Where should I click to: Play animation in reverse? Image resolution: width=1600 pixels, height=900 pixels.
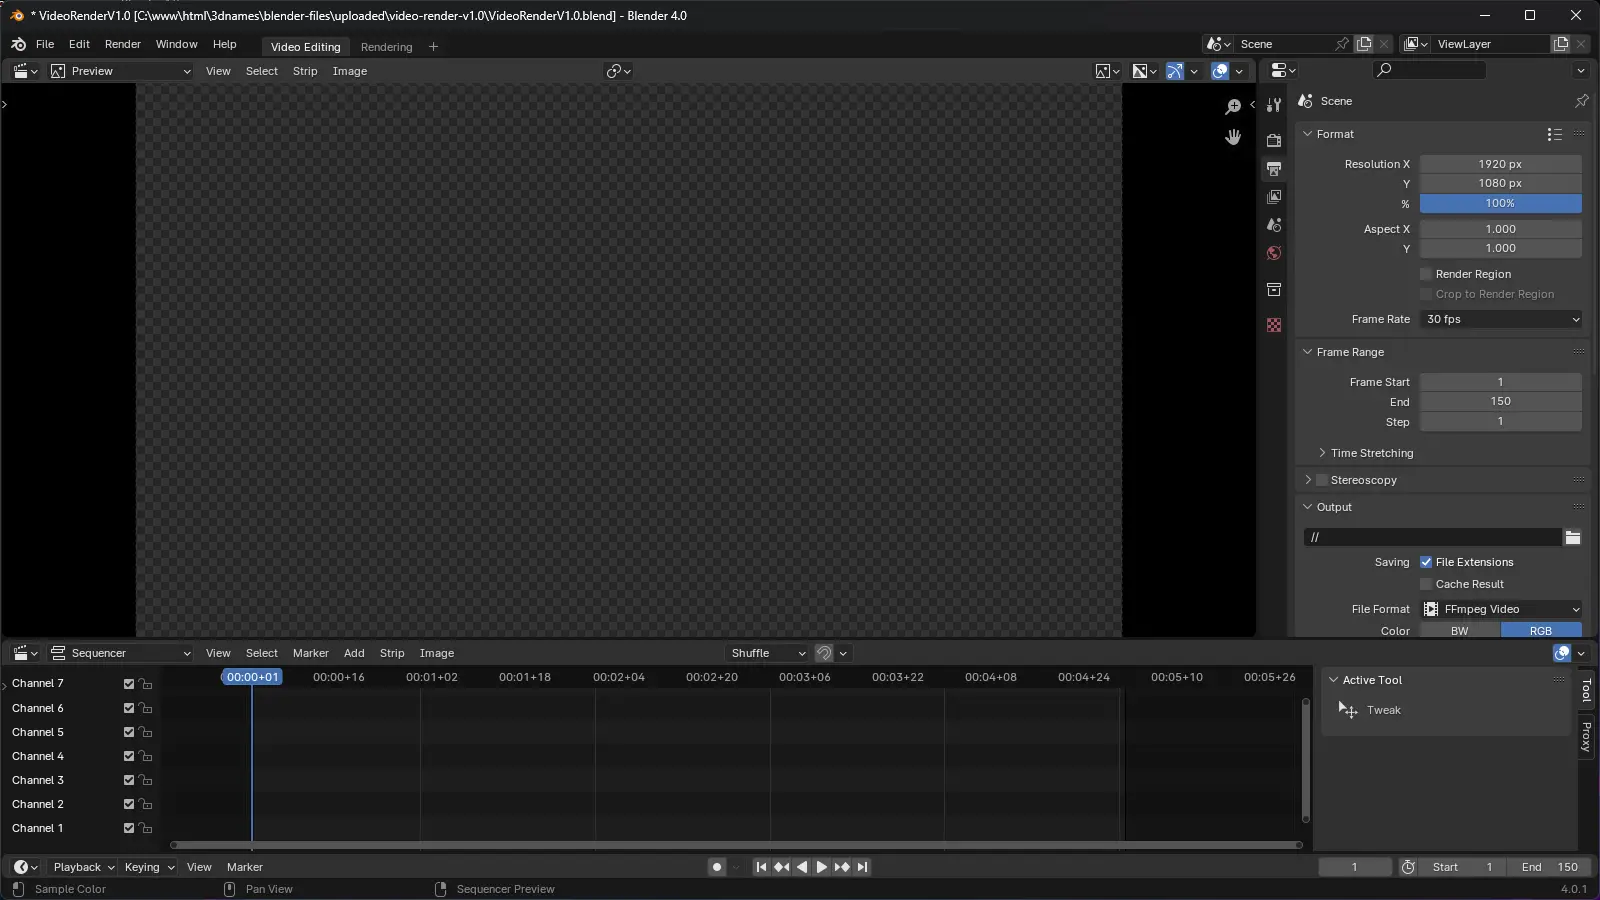pyautogui.click(x=802, y=867)
